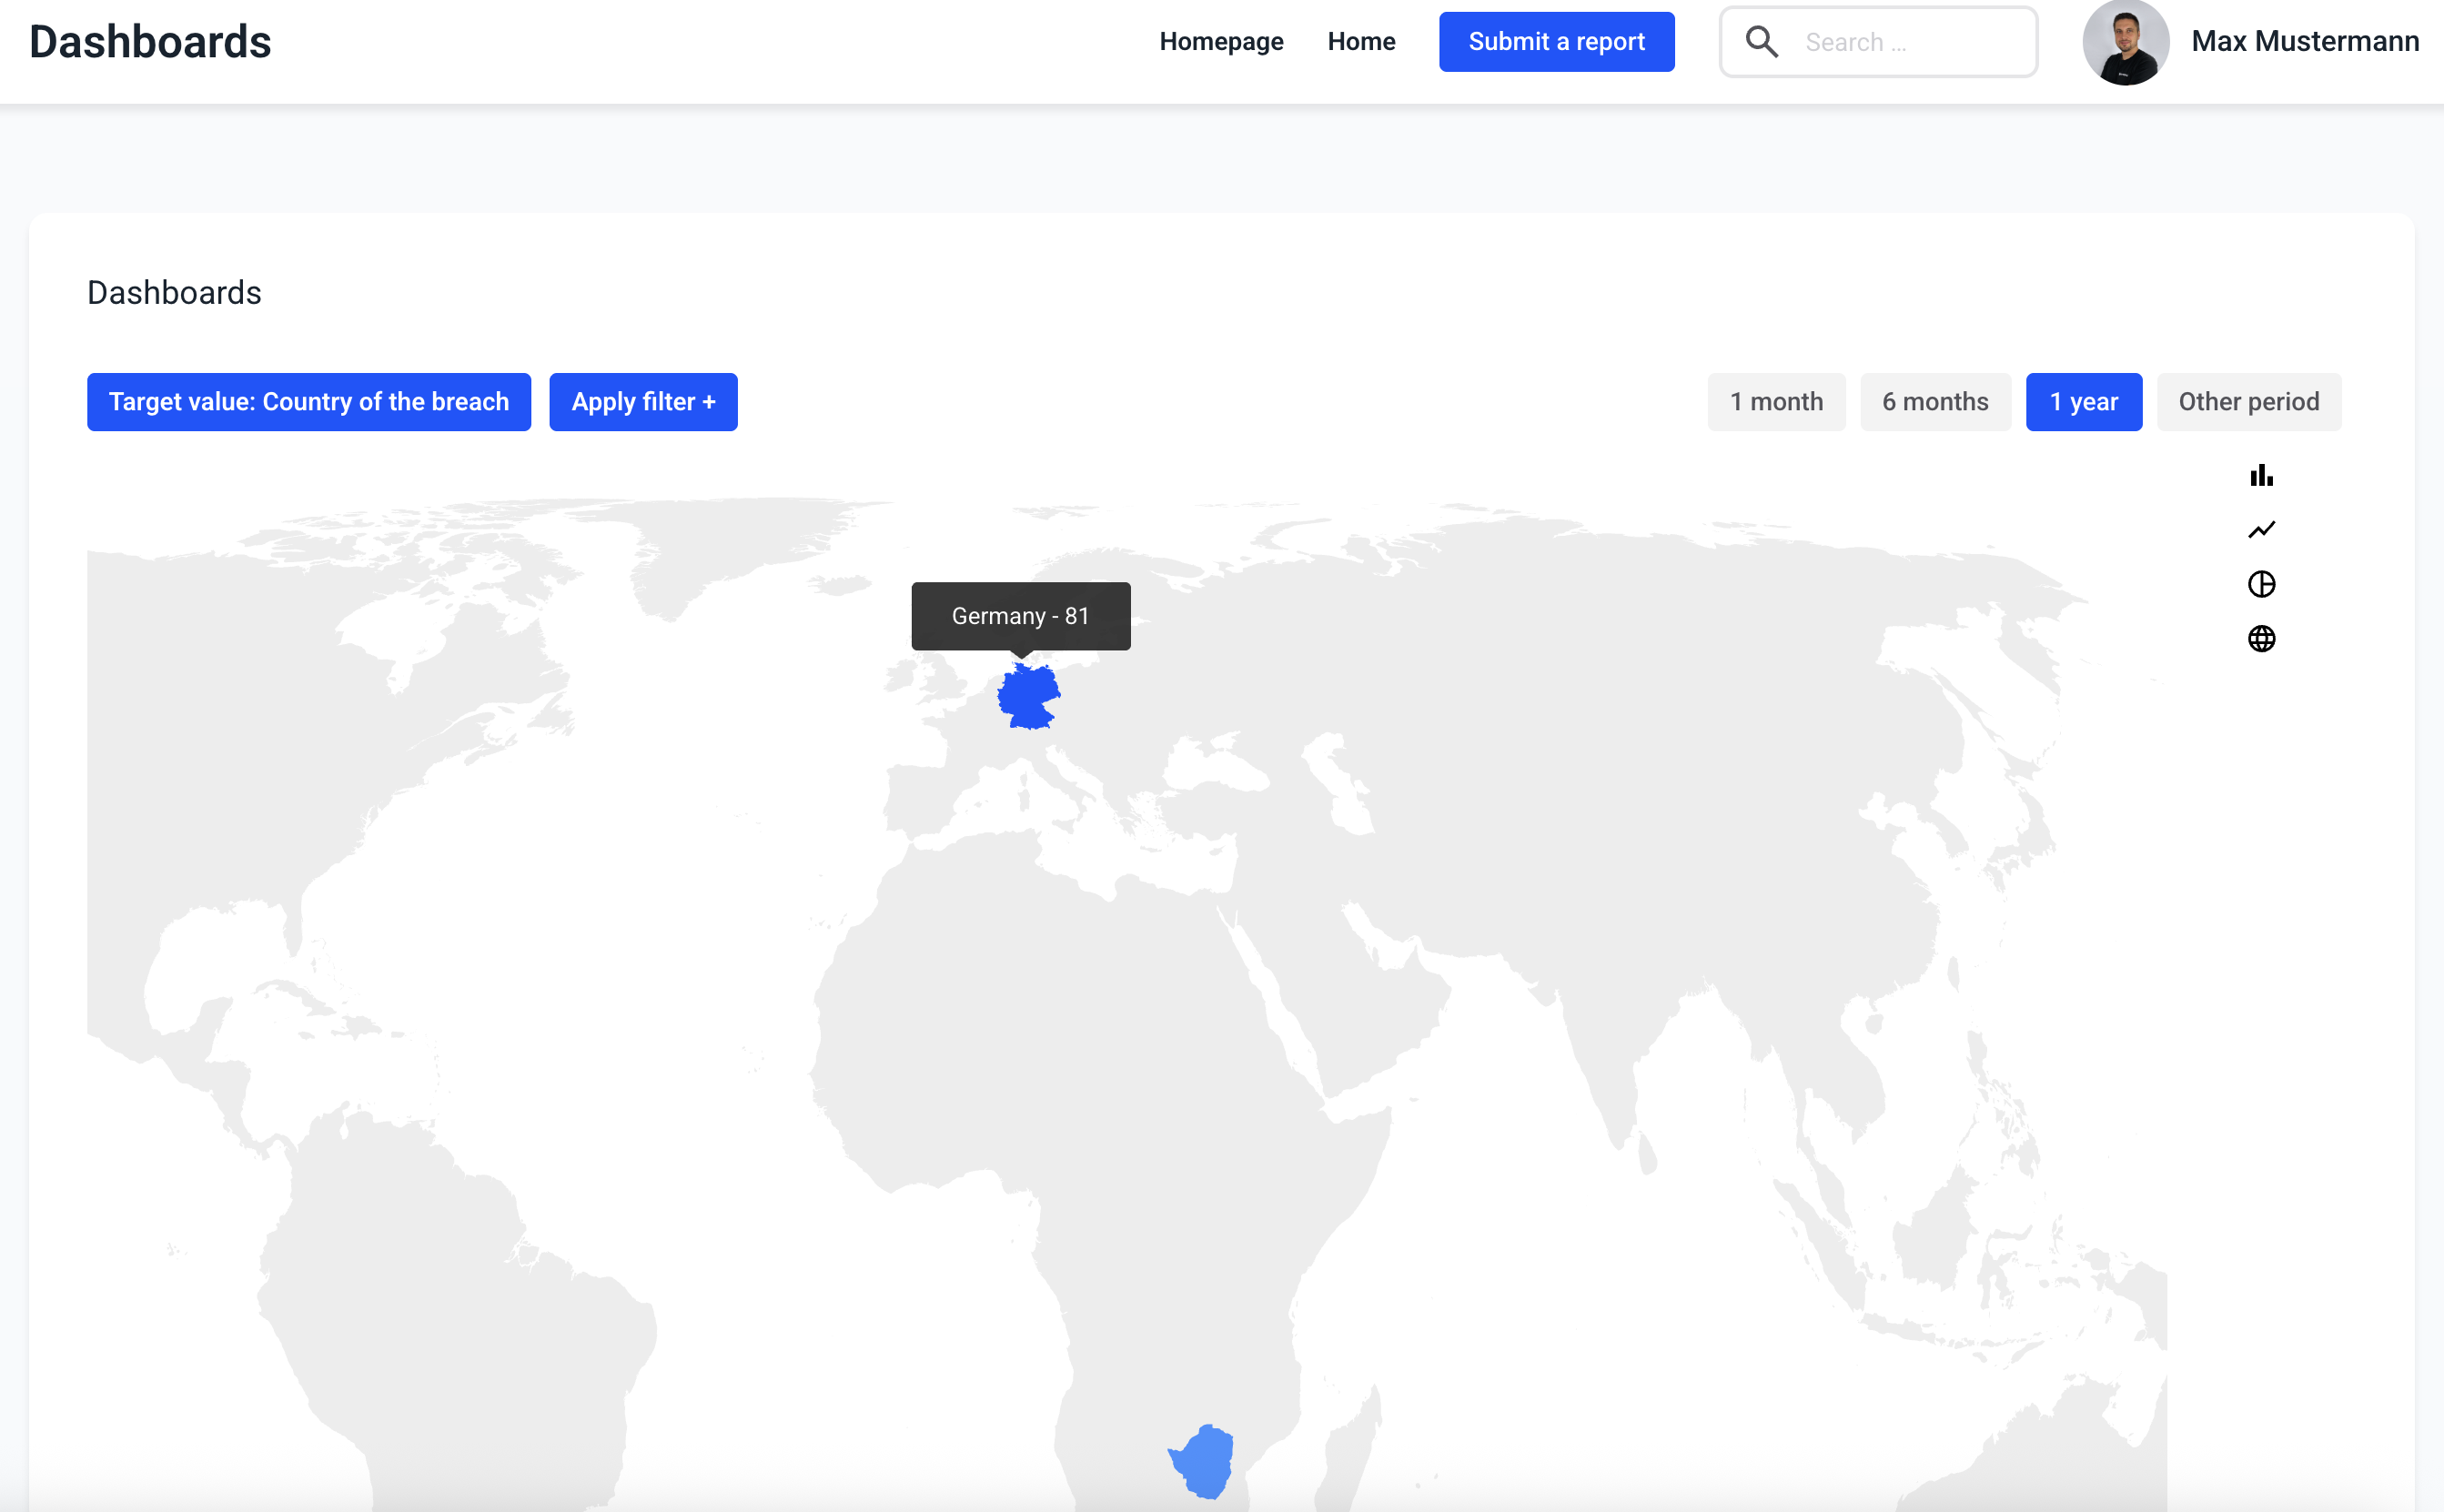Click Submit a report button

1556,42
